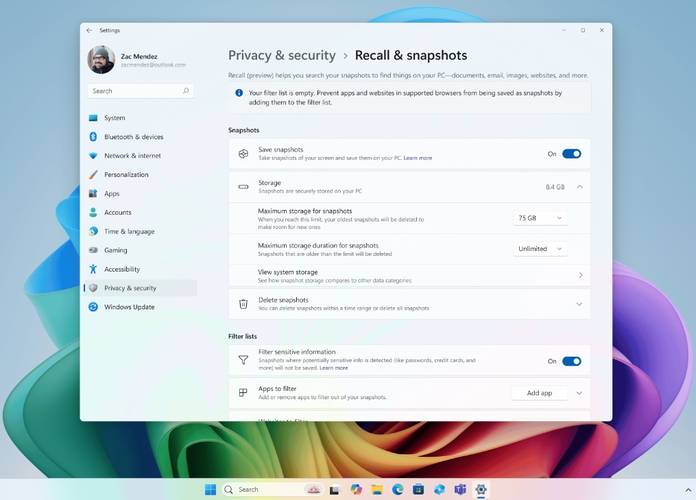Open Microsoft Teams from taskbar

click(x=460, y=489)
